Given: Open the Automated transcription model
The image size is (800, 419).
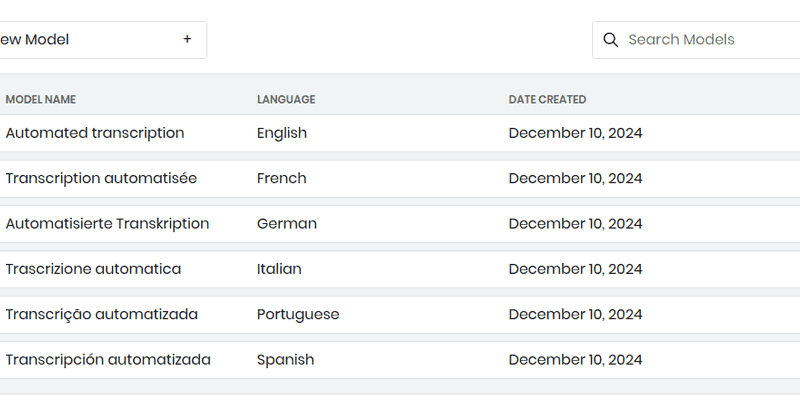Looking at the screenshot, I should point(95,133).
